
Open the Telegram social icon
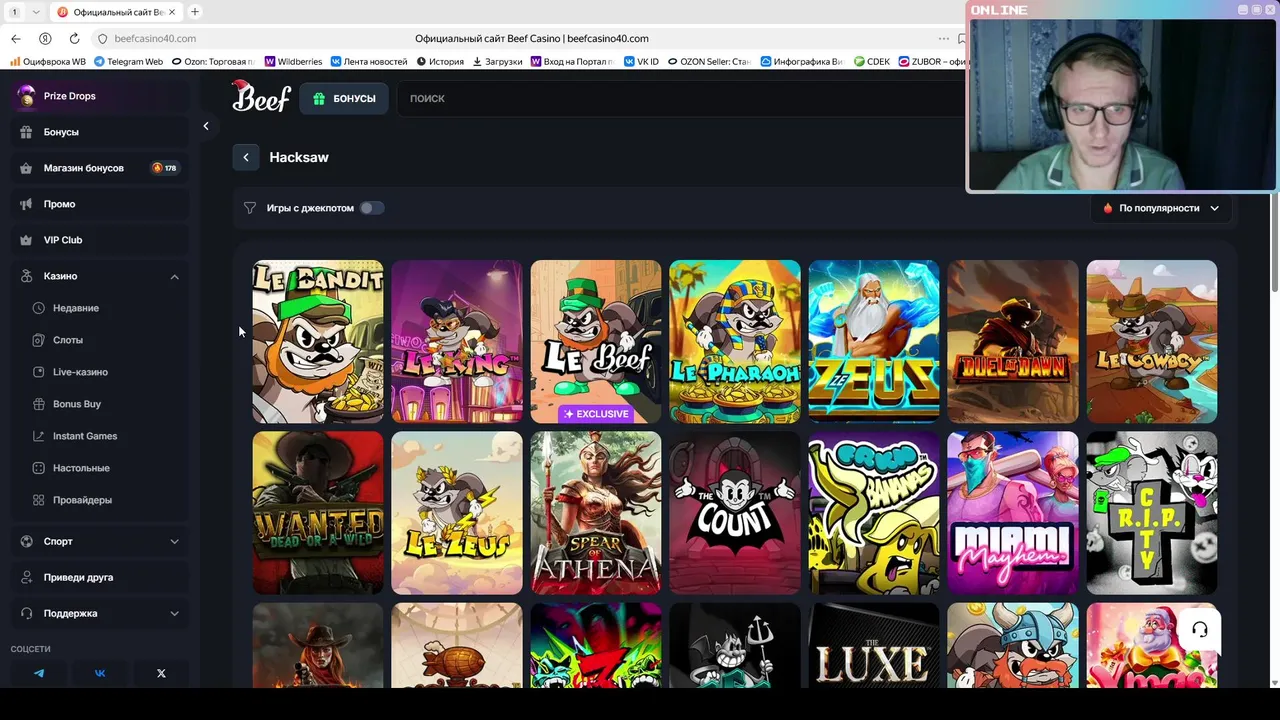click(x=39, y=673)
